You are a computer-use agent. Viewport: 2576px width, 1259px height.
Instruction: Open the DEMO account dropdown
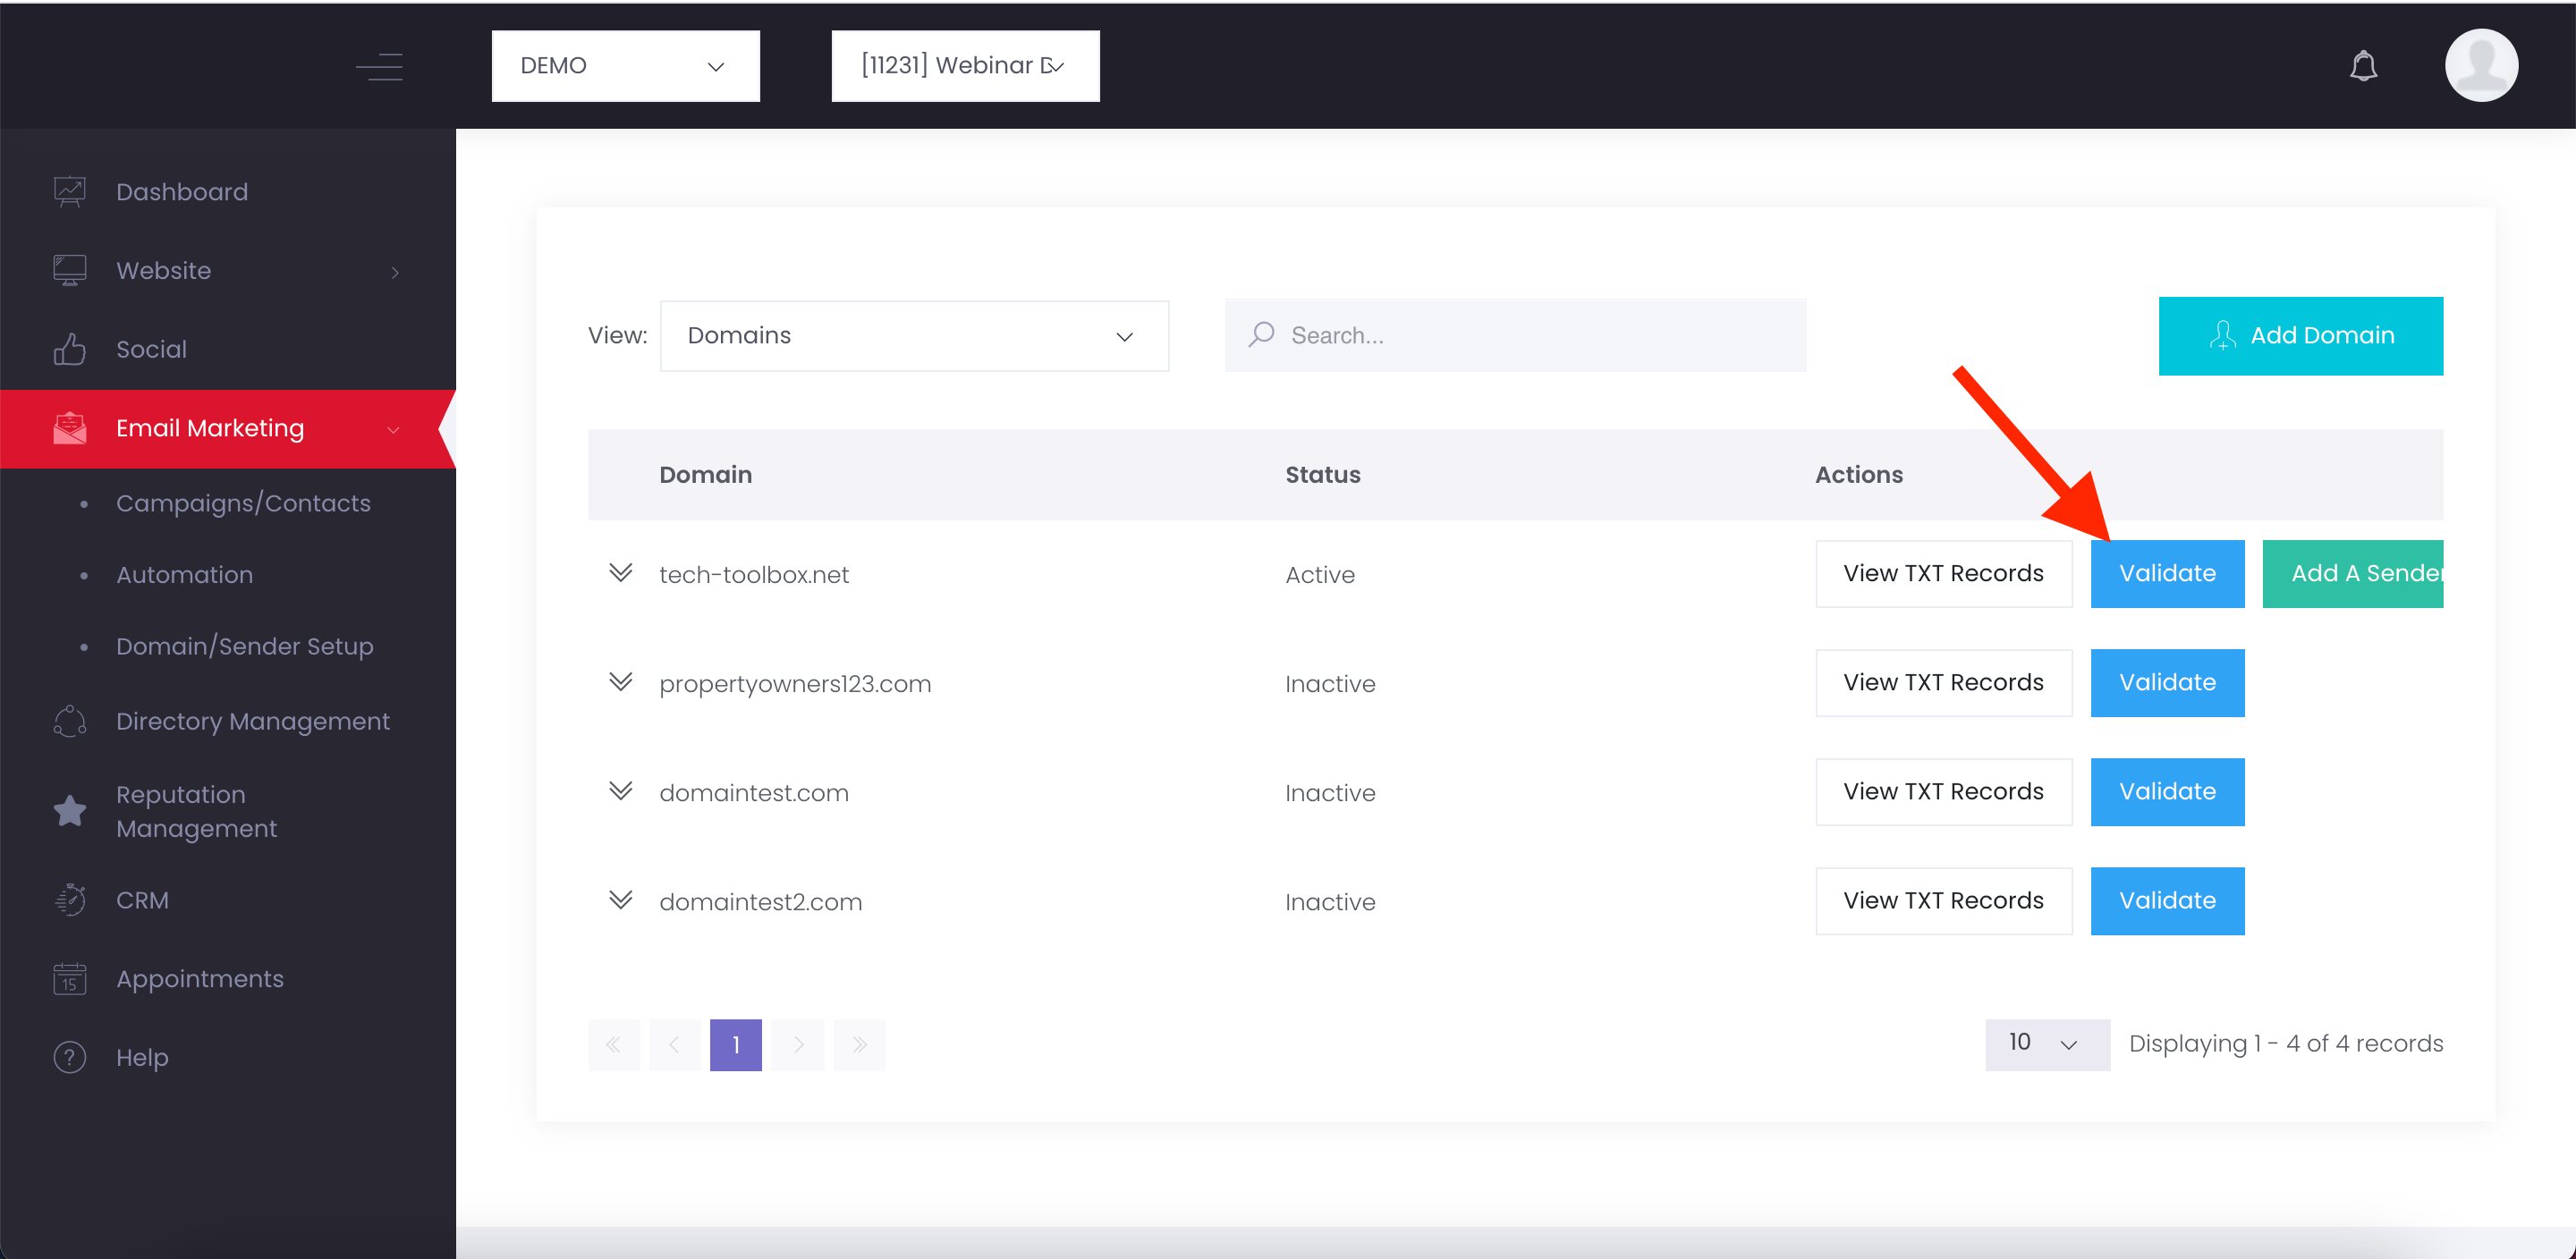[x=625, y=66]
